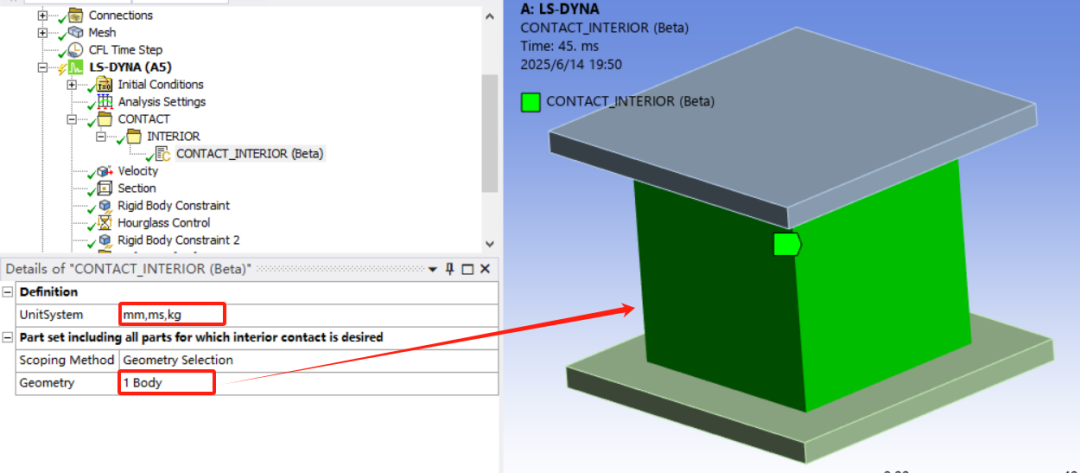Click the Scoping Method property label
This screenshot has width=1080, height=473.
(x=67, y=360)
